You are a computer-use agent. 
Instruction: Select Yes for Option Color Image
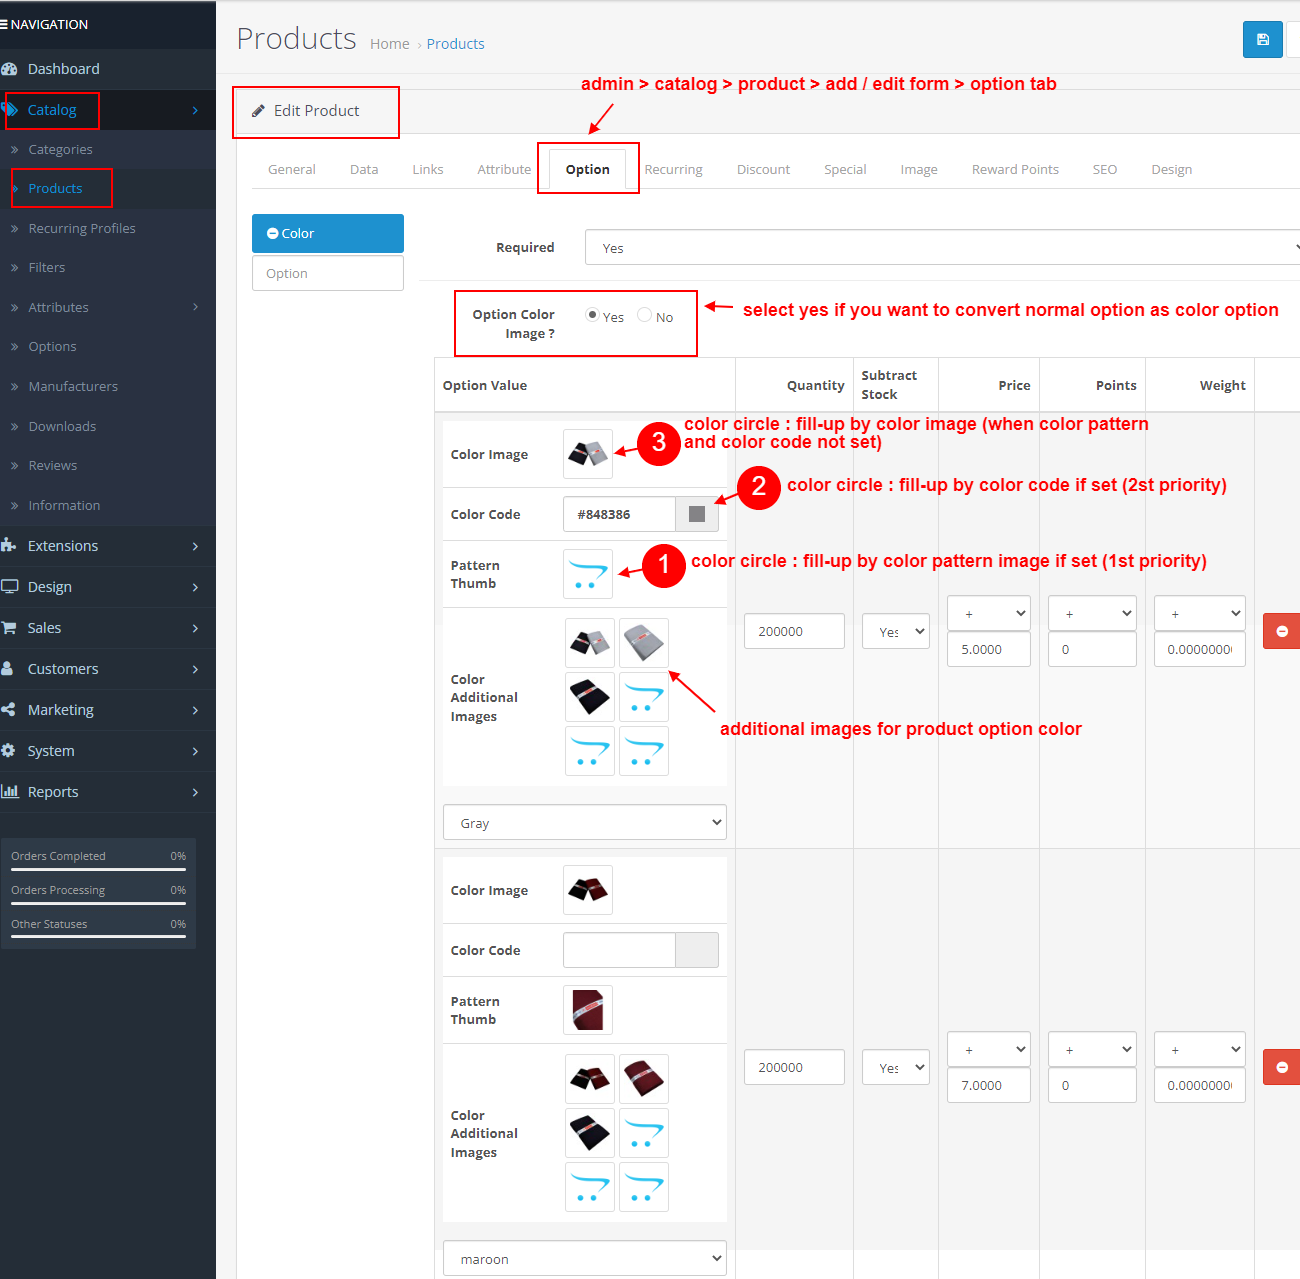coord(592,315)
